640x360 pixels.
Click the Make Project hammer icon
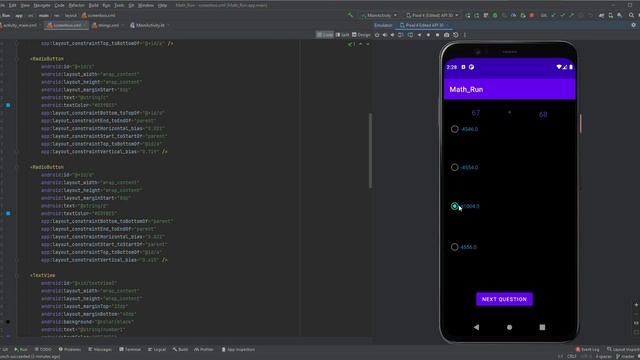point(350,15)
